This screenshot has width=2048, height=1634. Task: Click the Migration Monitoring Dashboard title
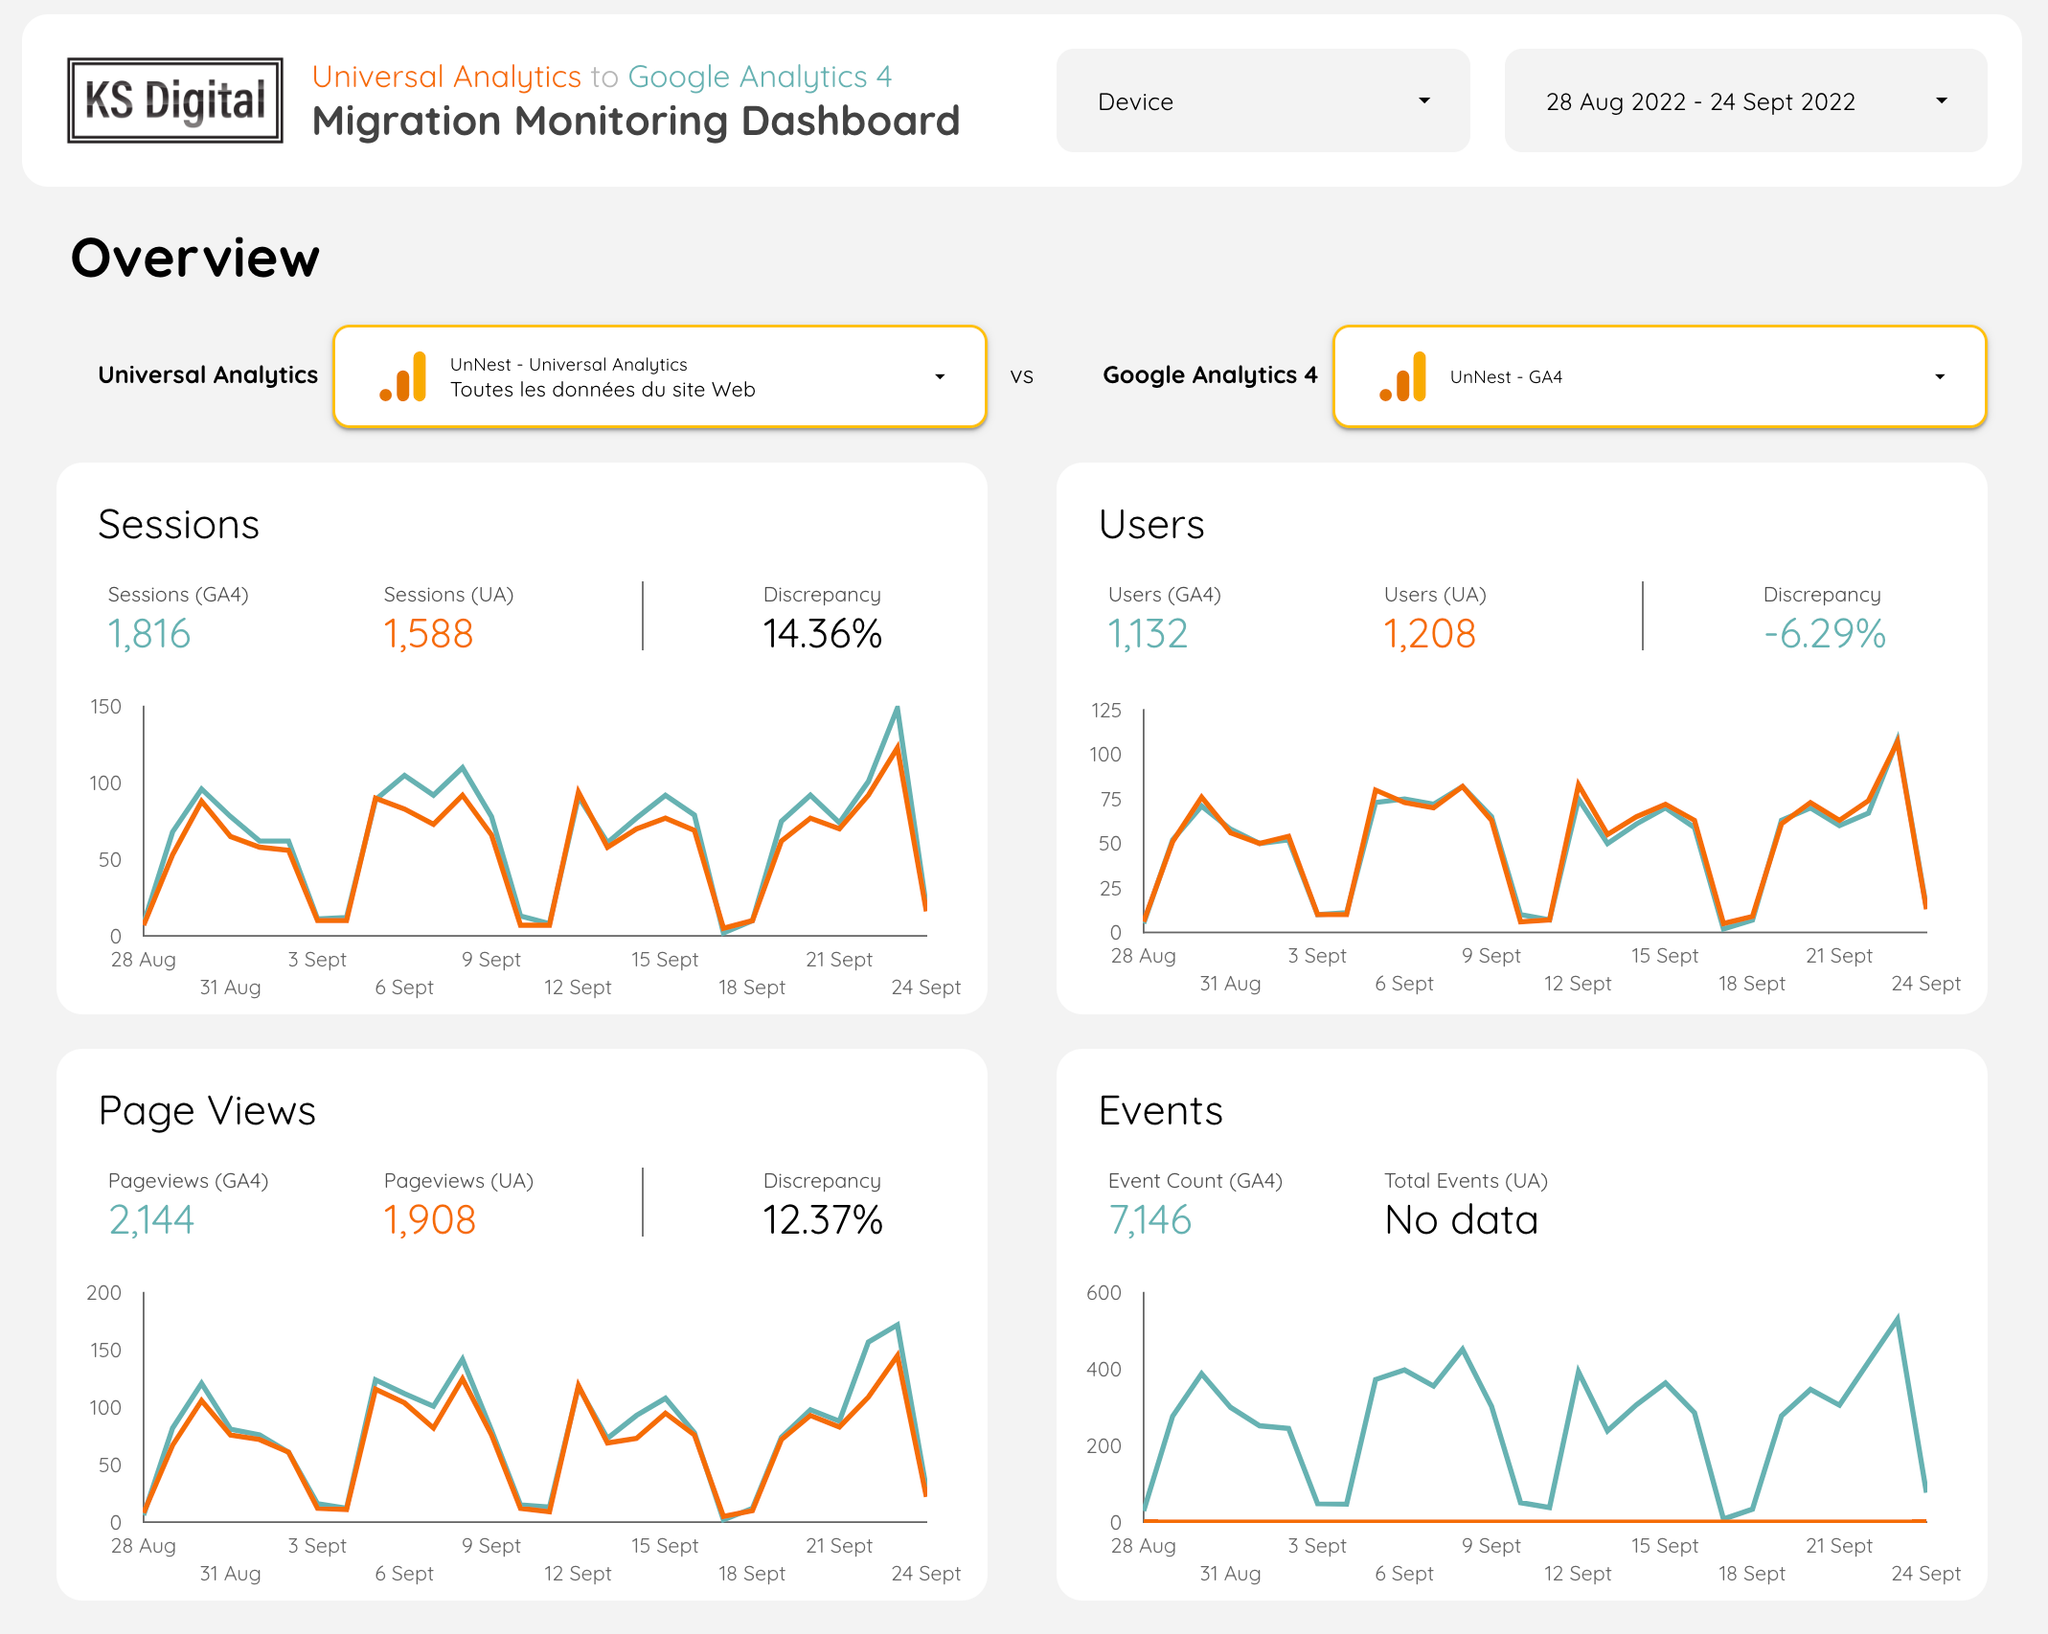coord(636,121)
